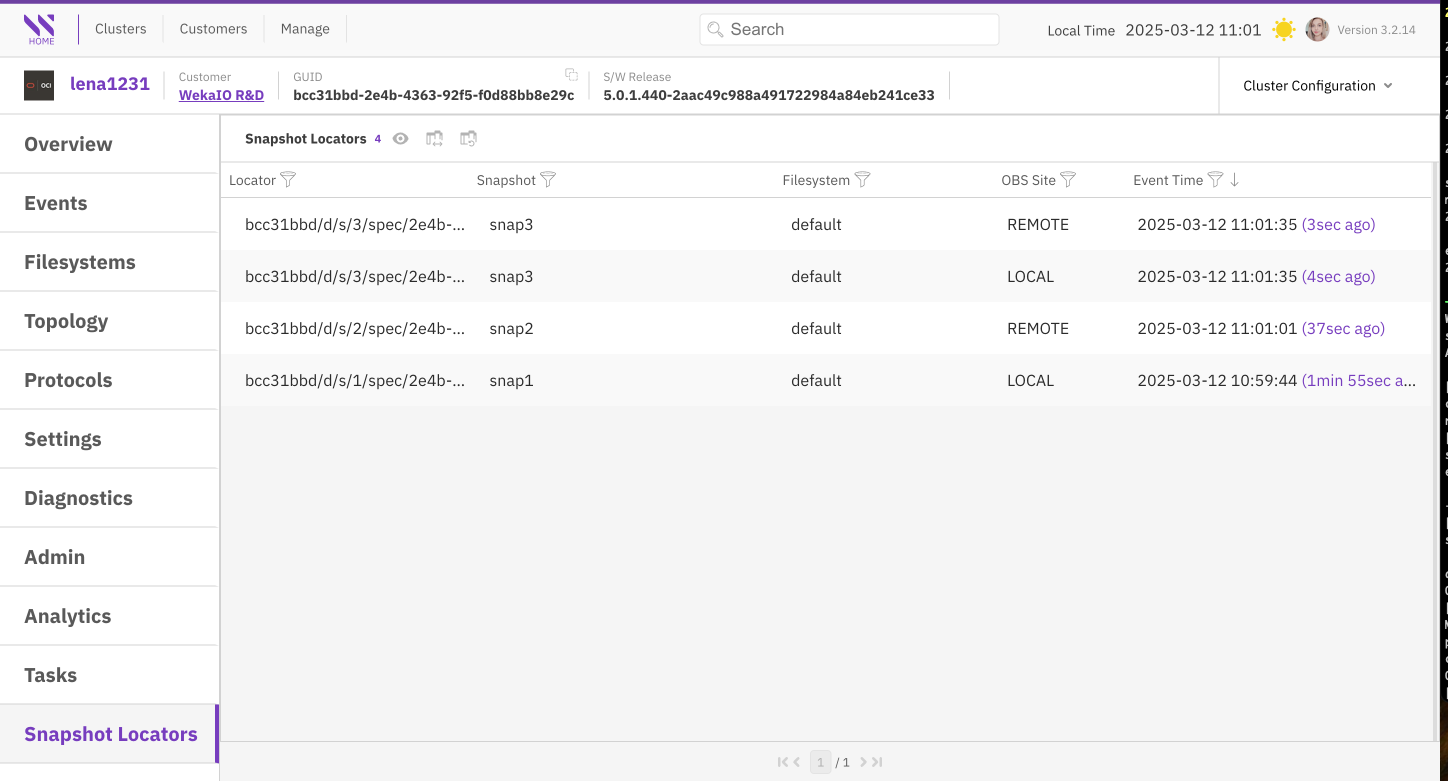Copy the cluster GUID with copy icon
Image resolution: width=1448 pixels, height=781 pixels.
(571, 75)
